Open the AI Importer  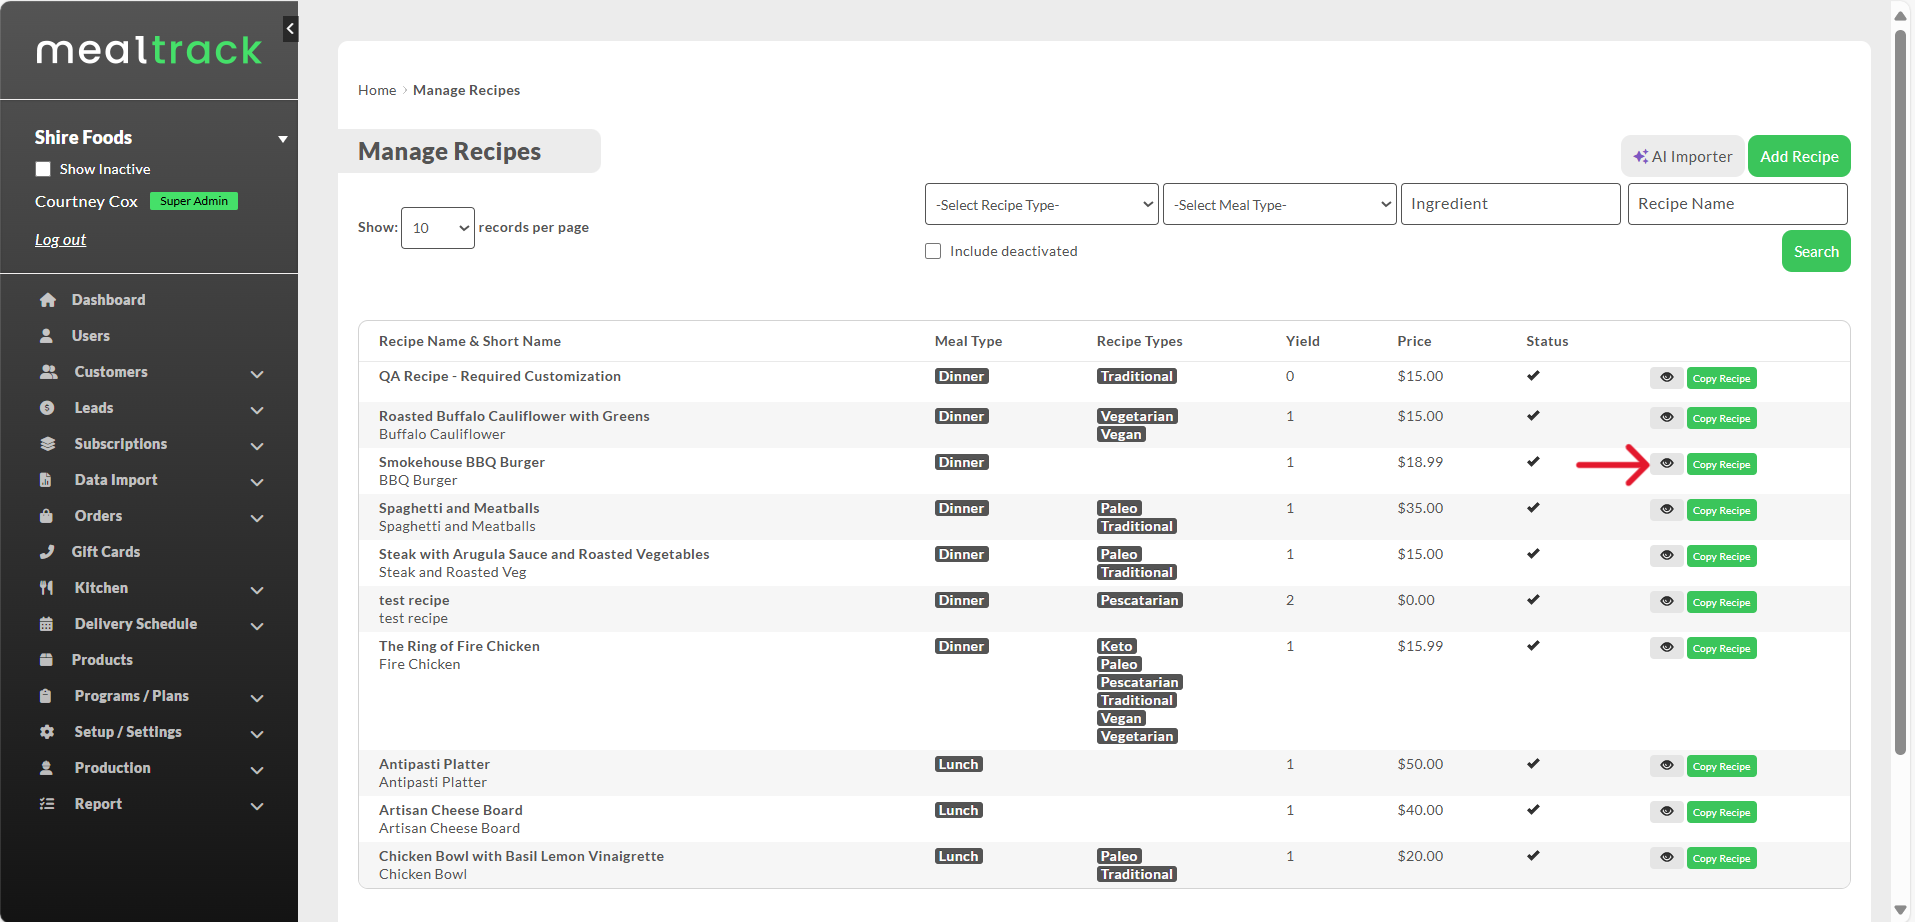click(1683, 156)
